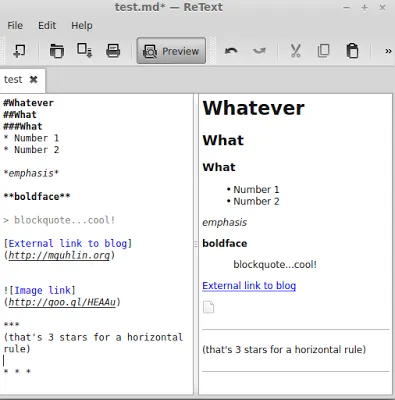This screenshot has height=400, width=395.
Task: Click the **boldface** text in editor
Action: pos(37,197)
